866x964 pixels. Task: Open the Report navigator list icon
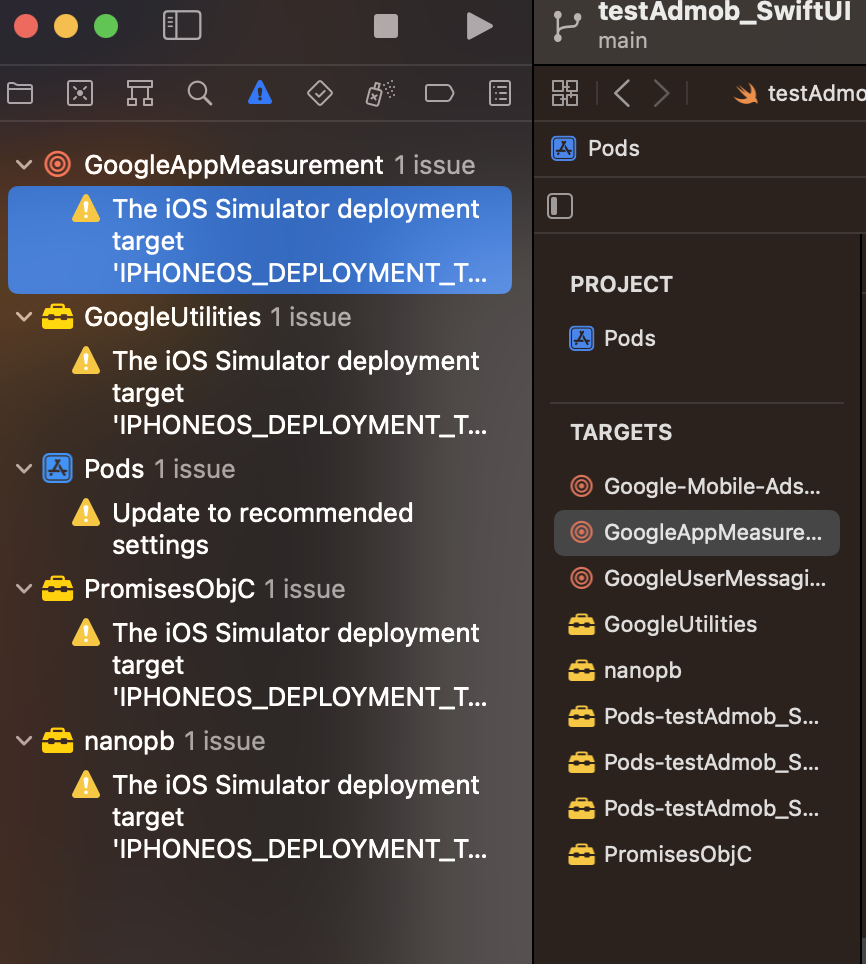[x=497, y=93]
